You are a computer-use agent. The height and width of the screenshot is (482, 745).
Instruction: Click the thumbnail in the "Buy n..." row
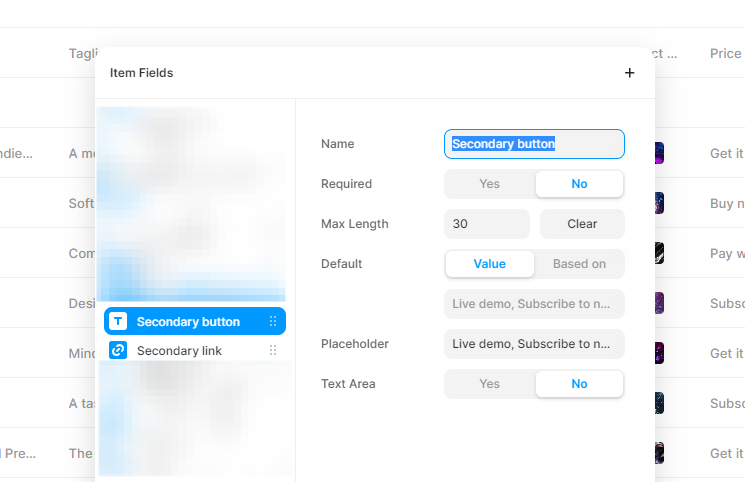pyautogui.click(x=658, y=203)
